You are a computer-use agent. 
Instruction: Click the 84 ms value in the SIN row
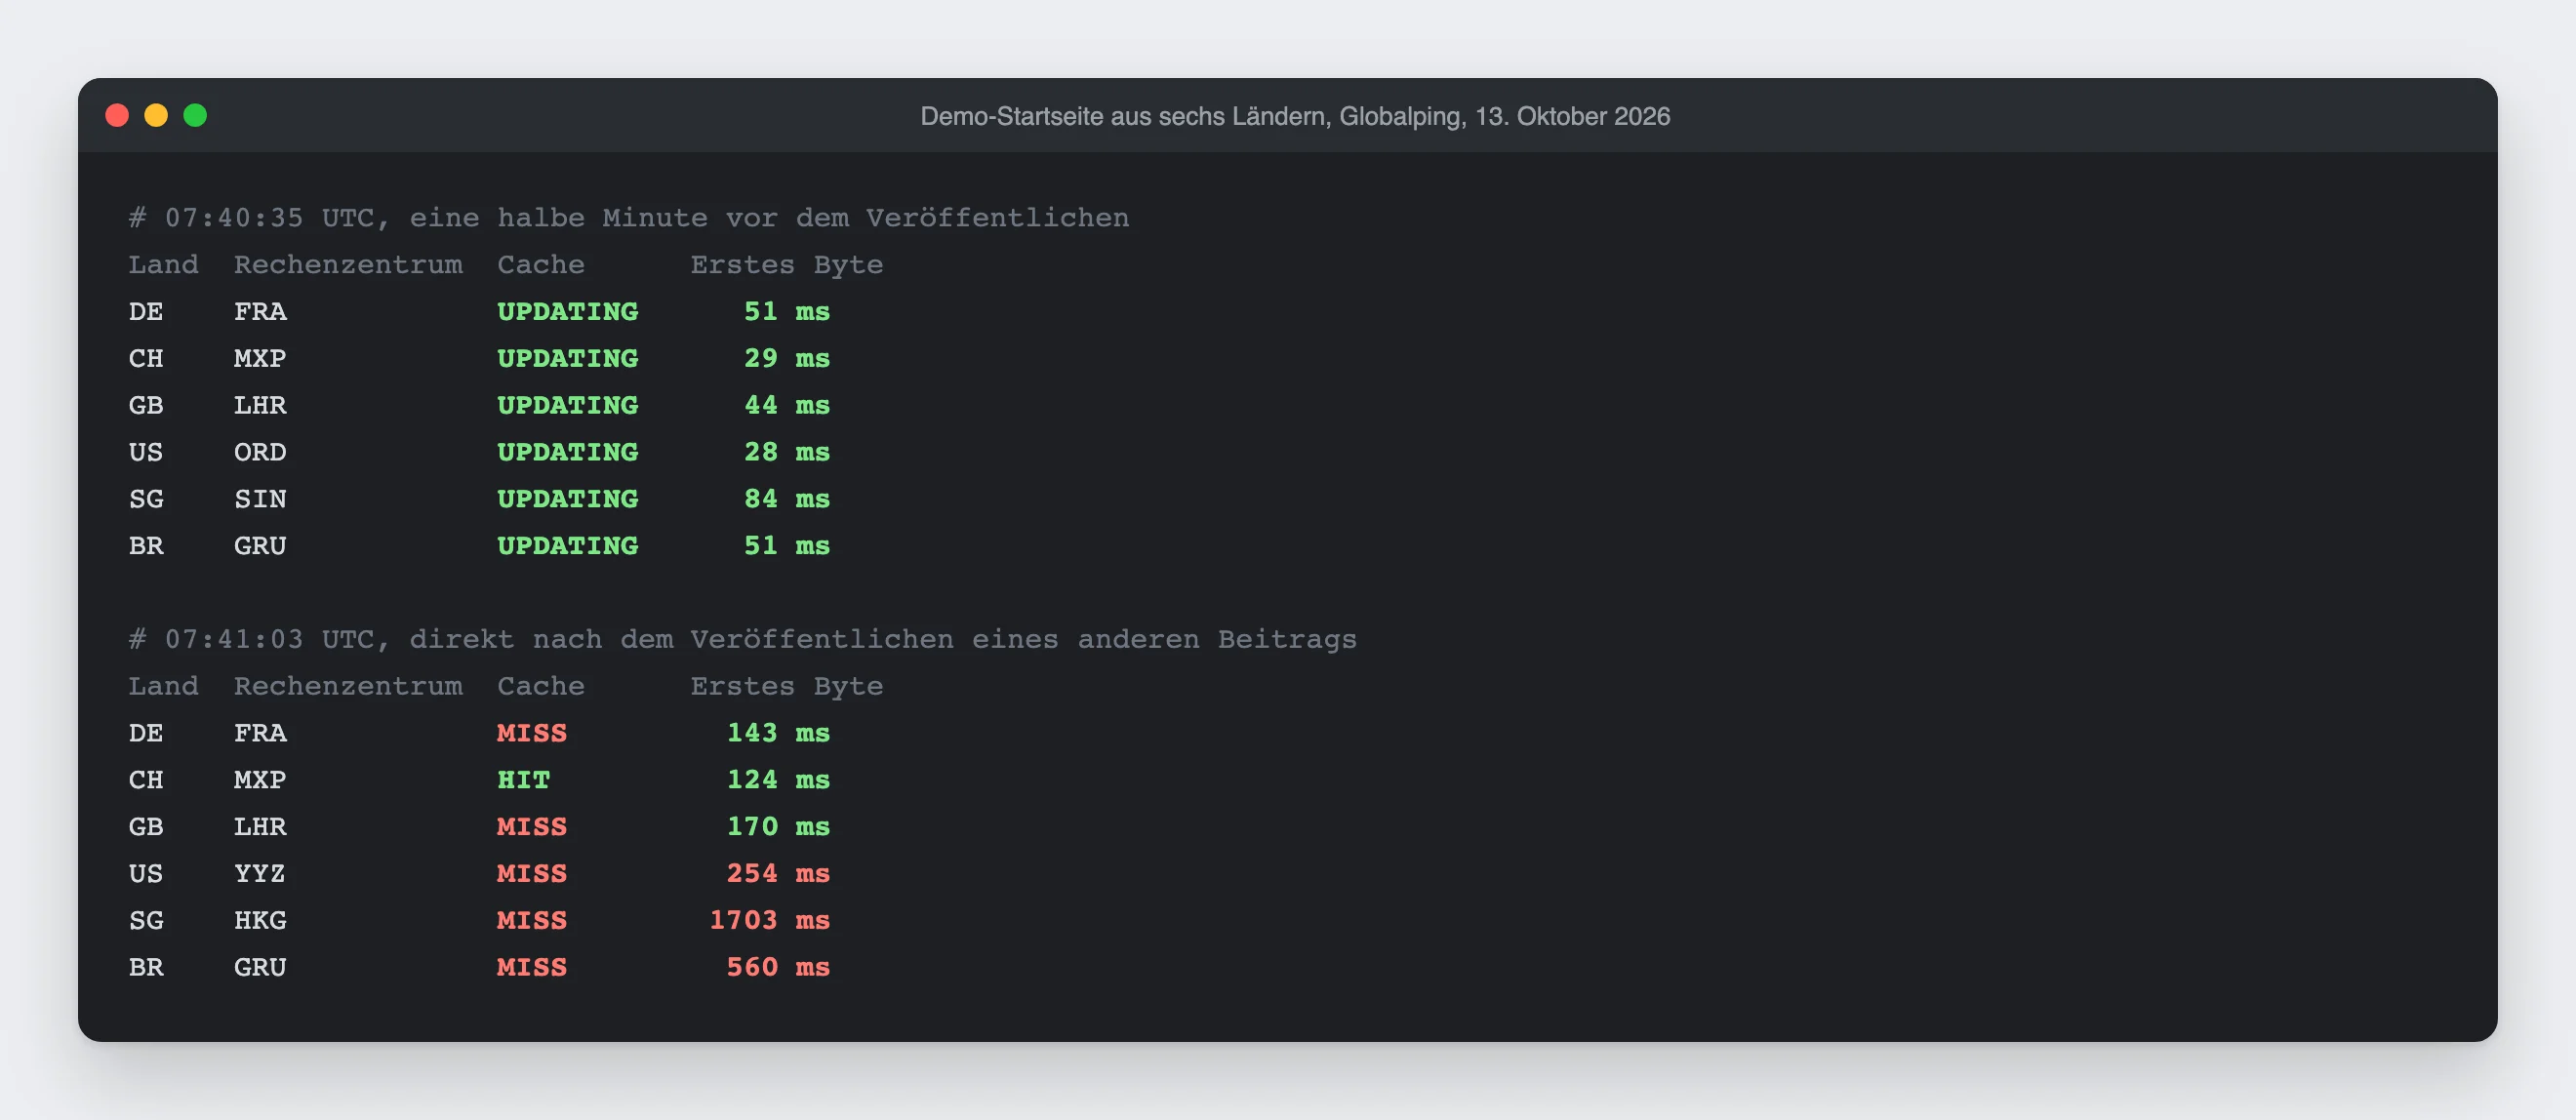(x=787, y=499)
